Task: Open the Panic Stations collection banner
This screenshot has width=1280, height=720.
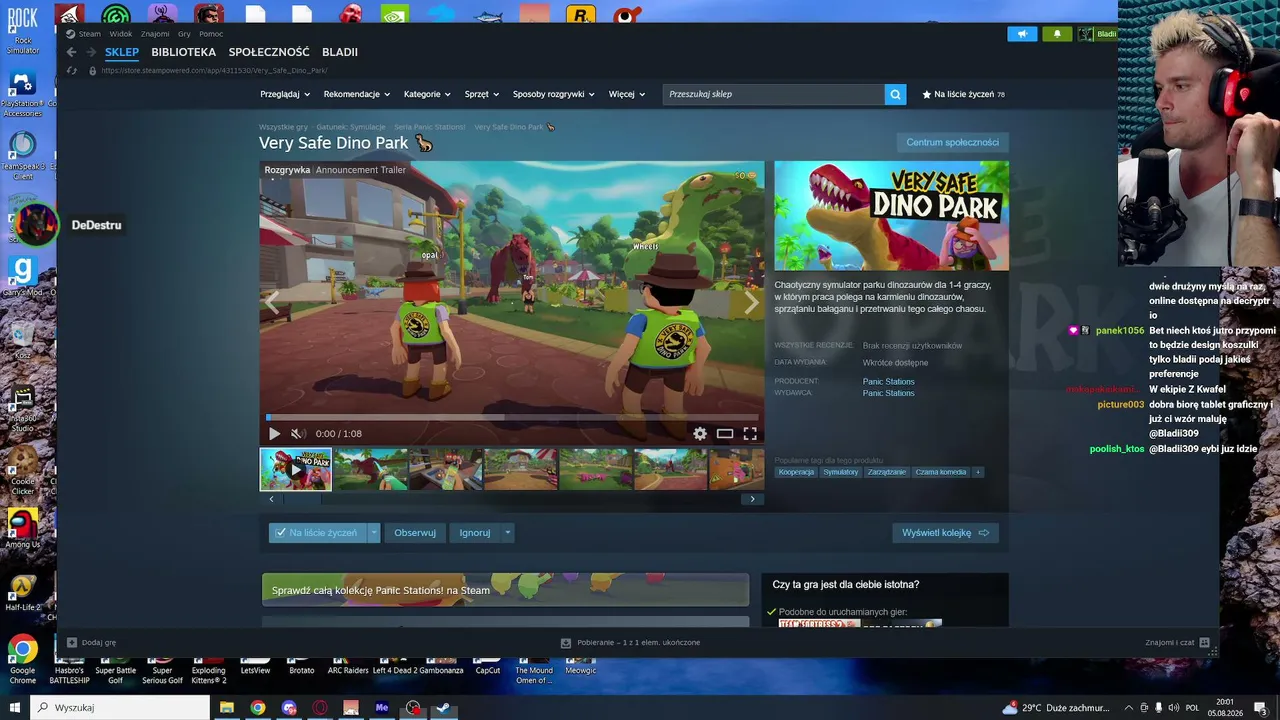Action: 505,590
